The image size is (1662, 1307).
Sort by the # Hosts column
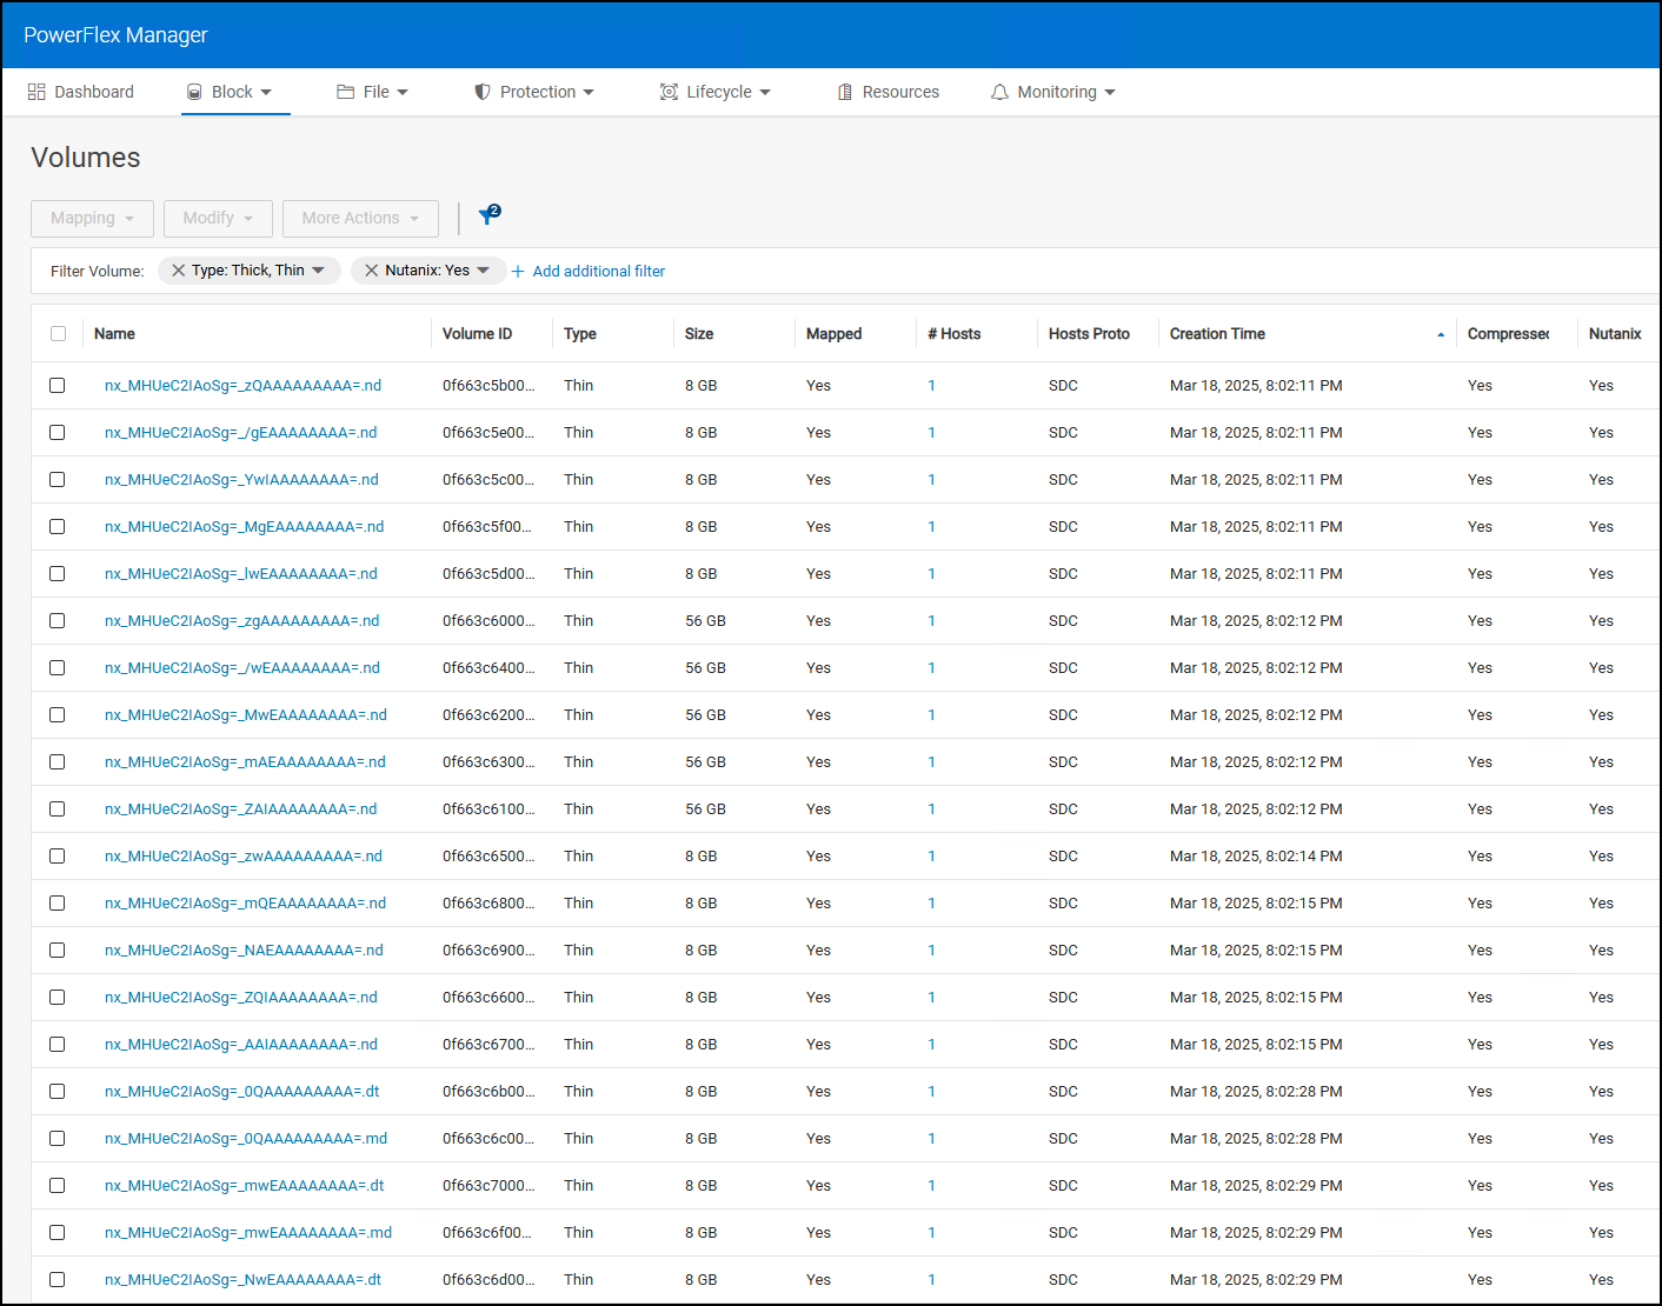(x=954, y=334)
